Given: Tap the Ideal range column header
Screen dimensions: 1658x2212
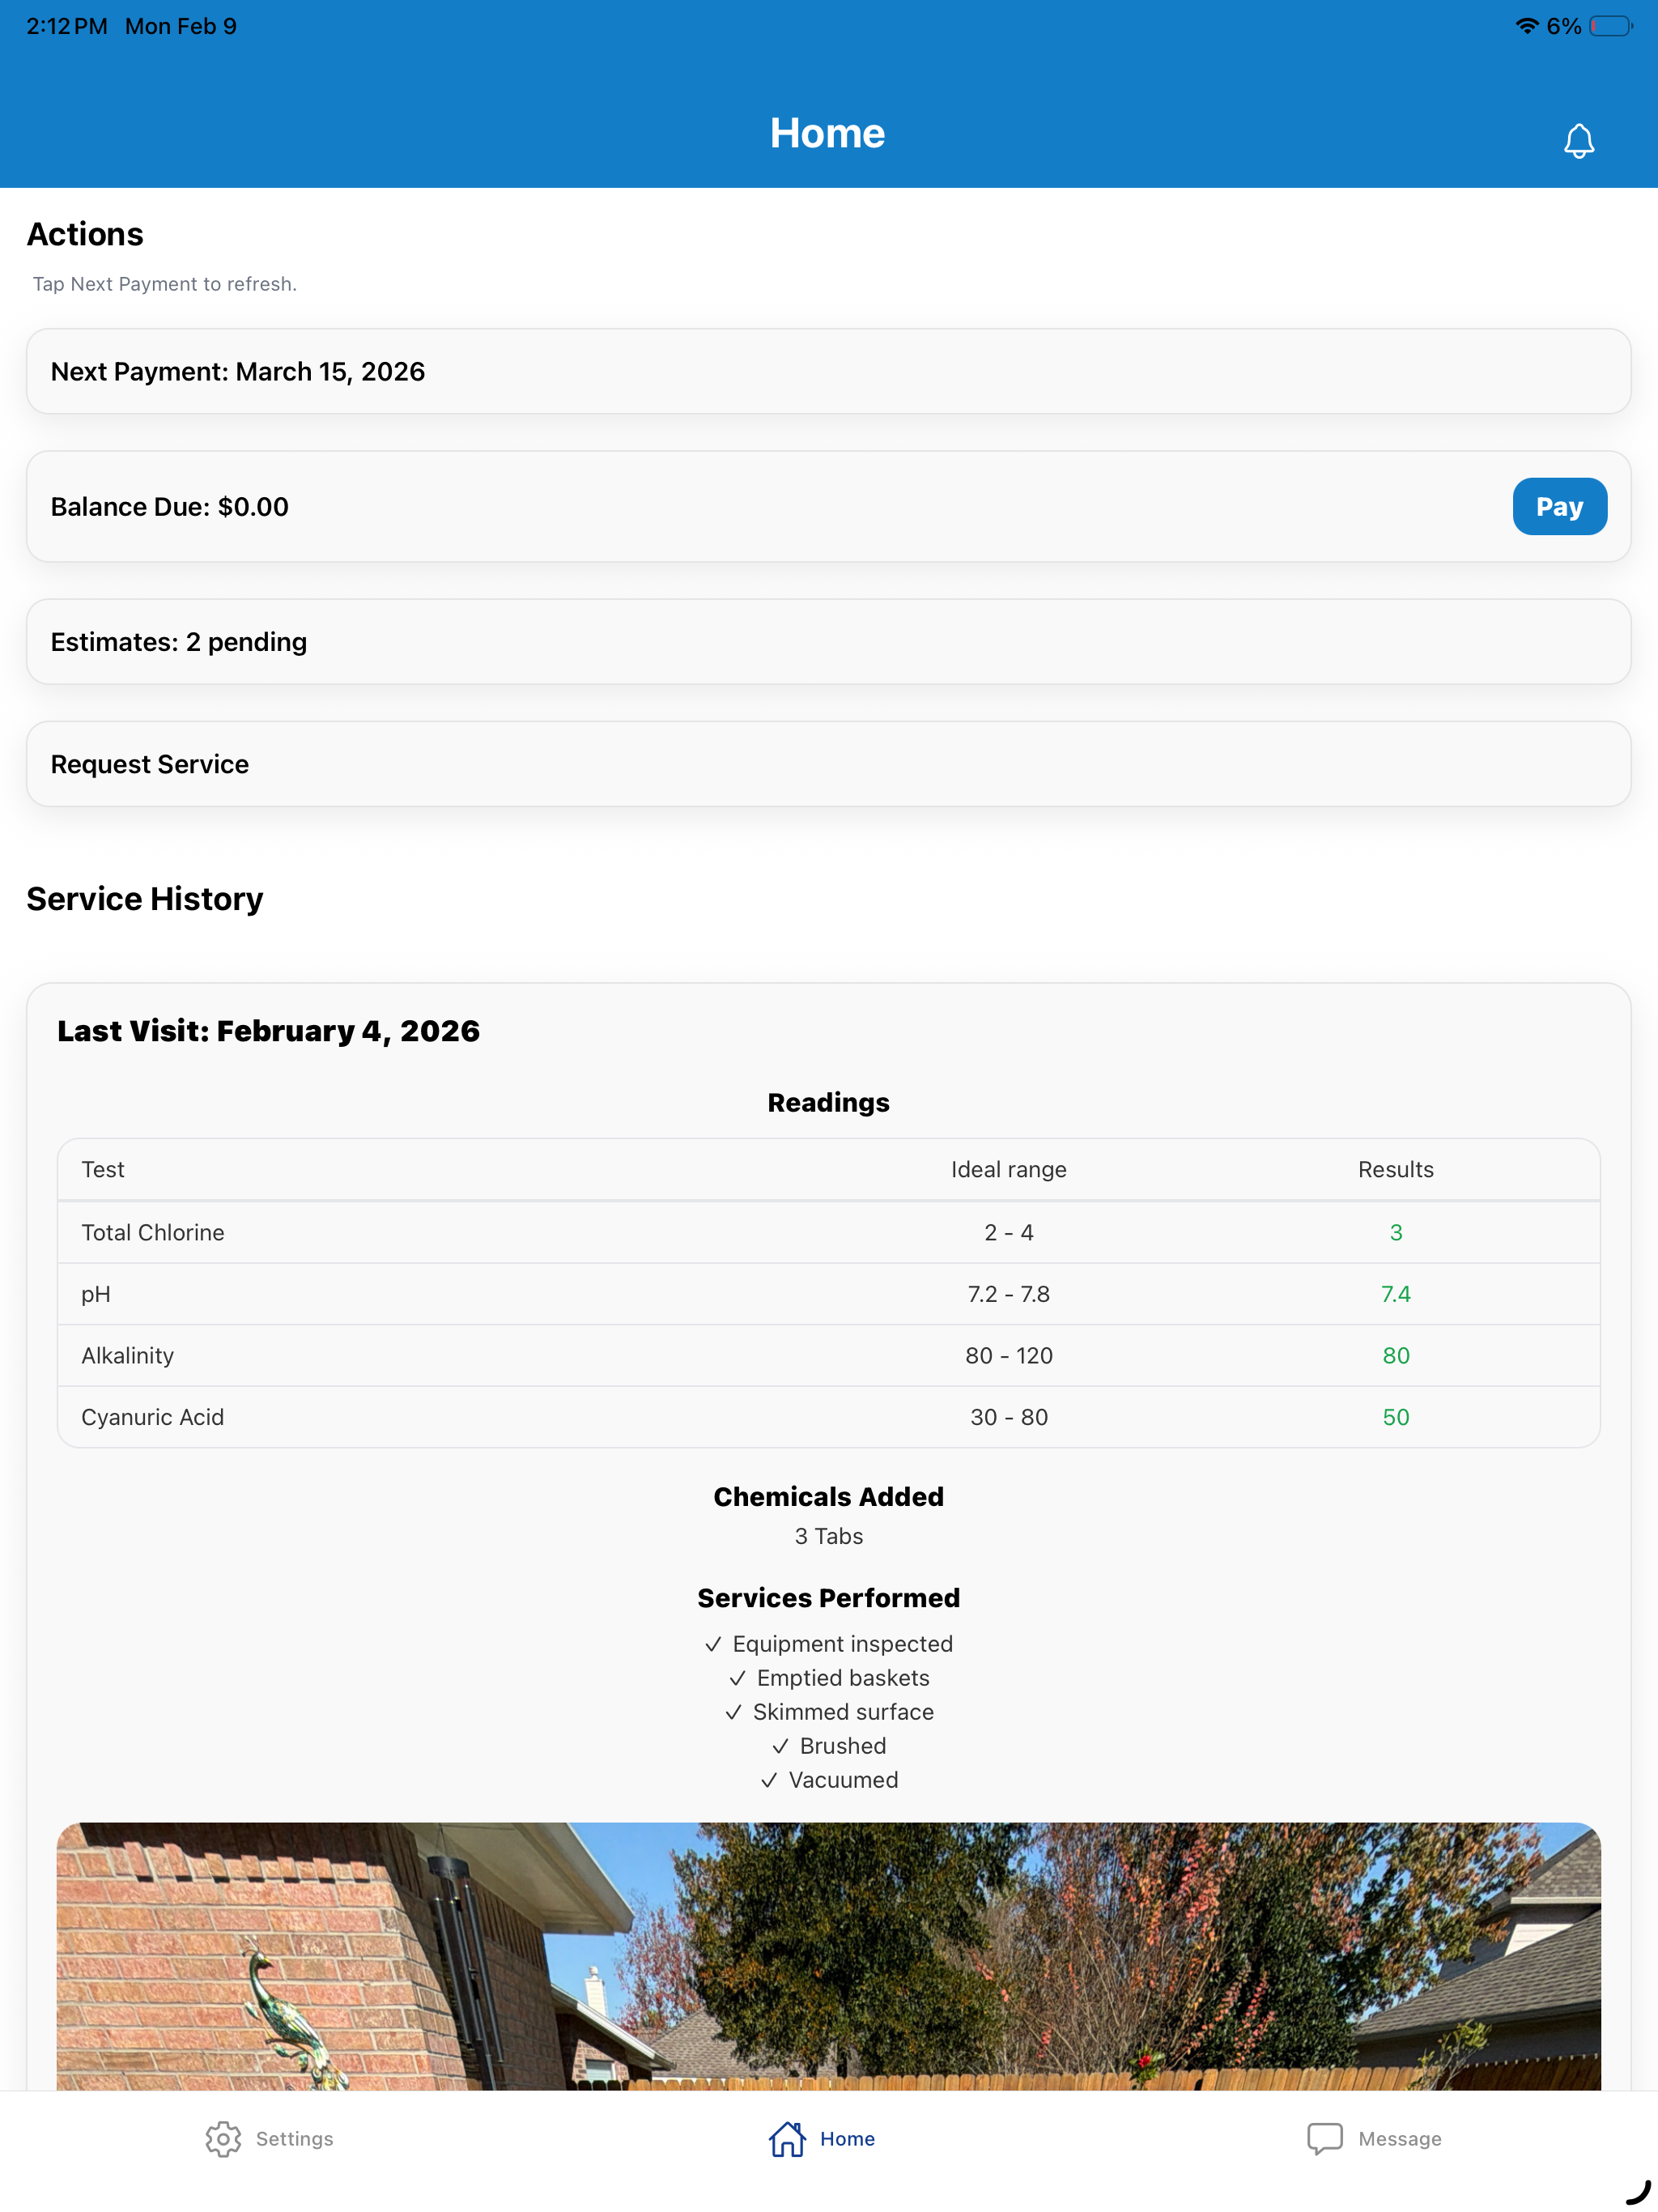Looking at the screenshot, I should click(x=1009, y=1170).
